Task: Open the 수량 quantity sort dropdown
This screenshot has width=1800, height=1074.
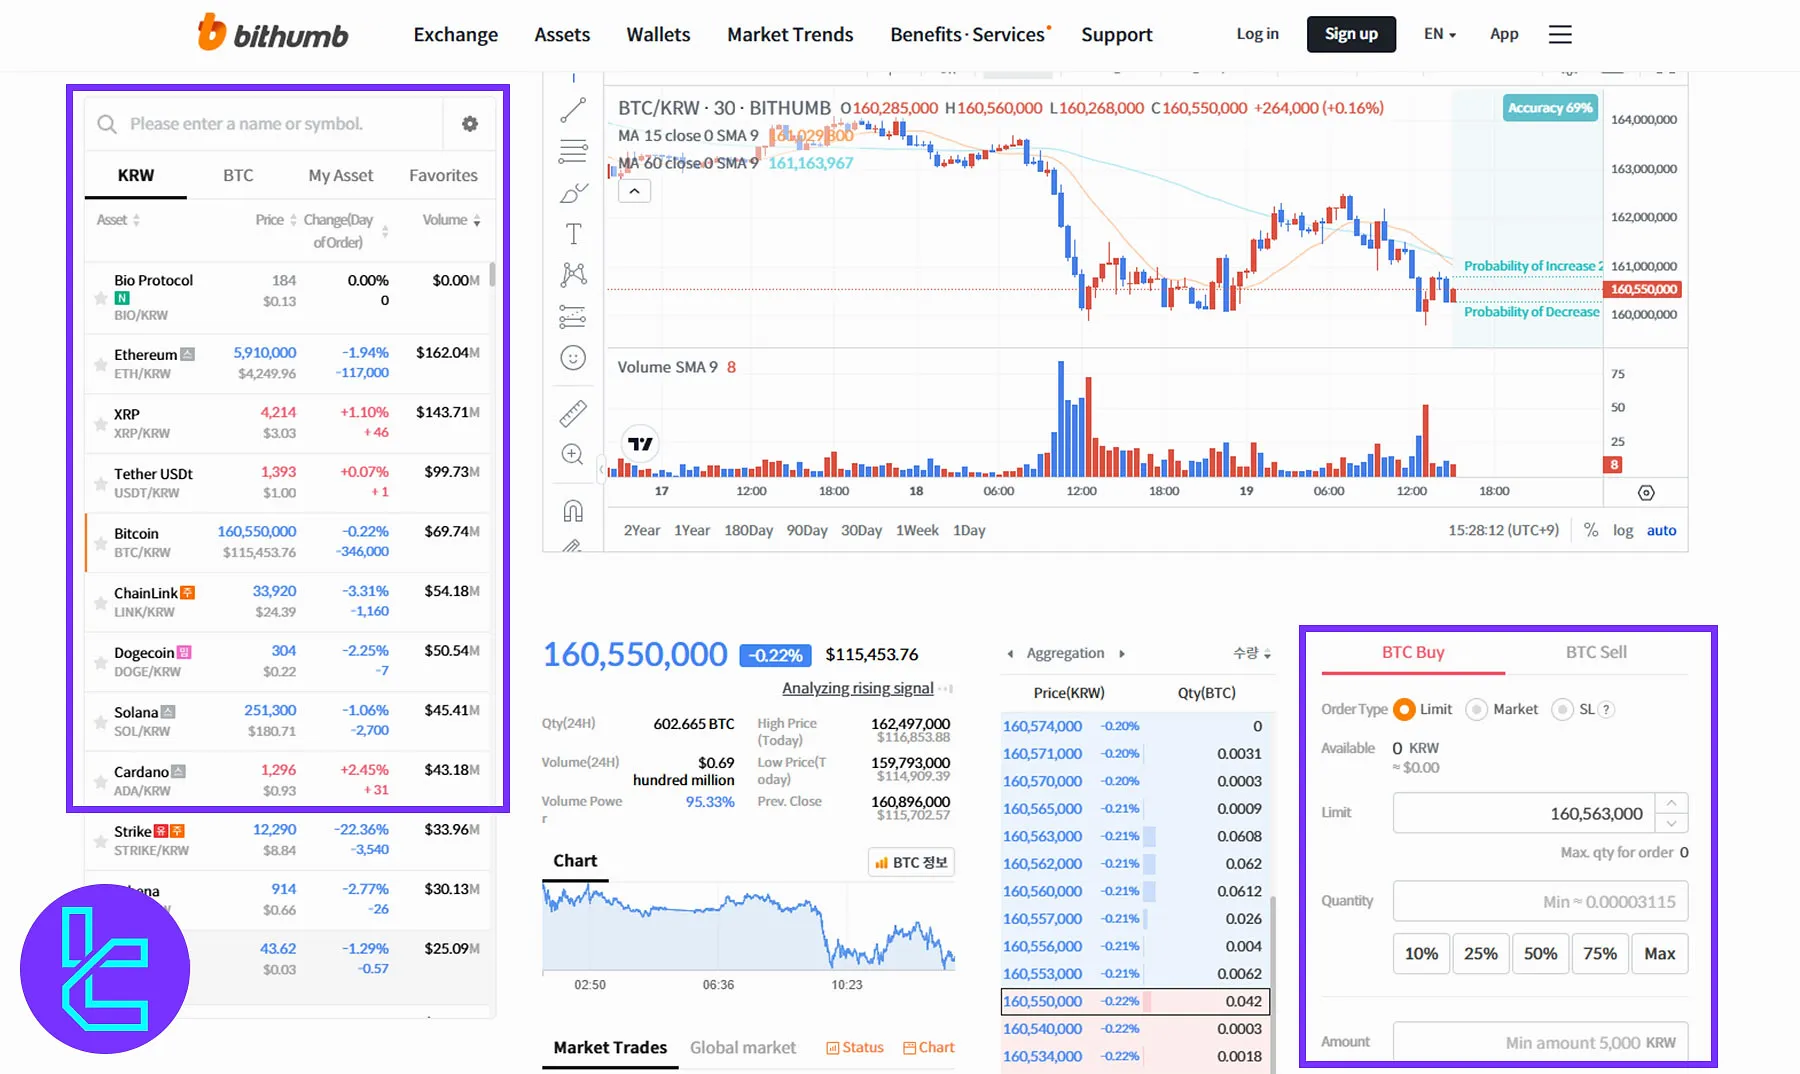Action: (x=1252, y=653)
